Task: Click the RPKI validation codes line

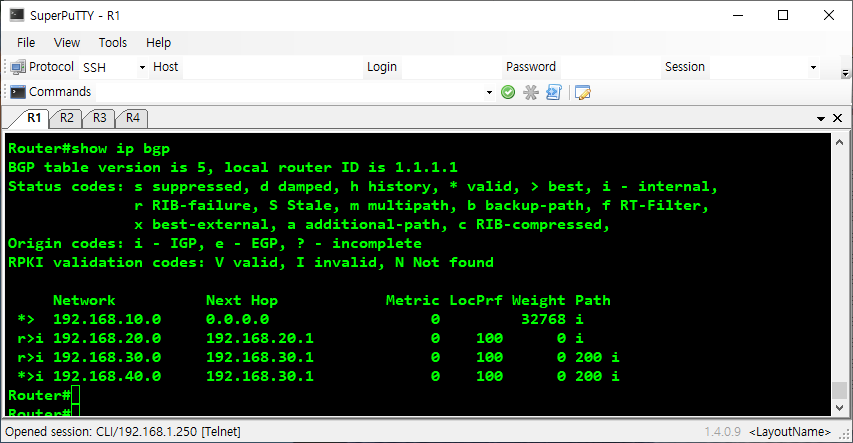Action: (251, 262)
